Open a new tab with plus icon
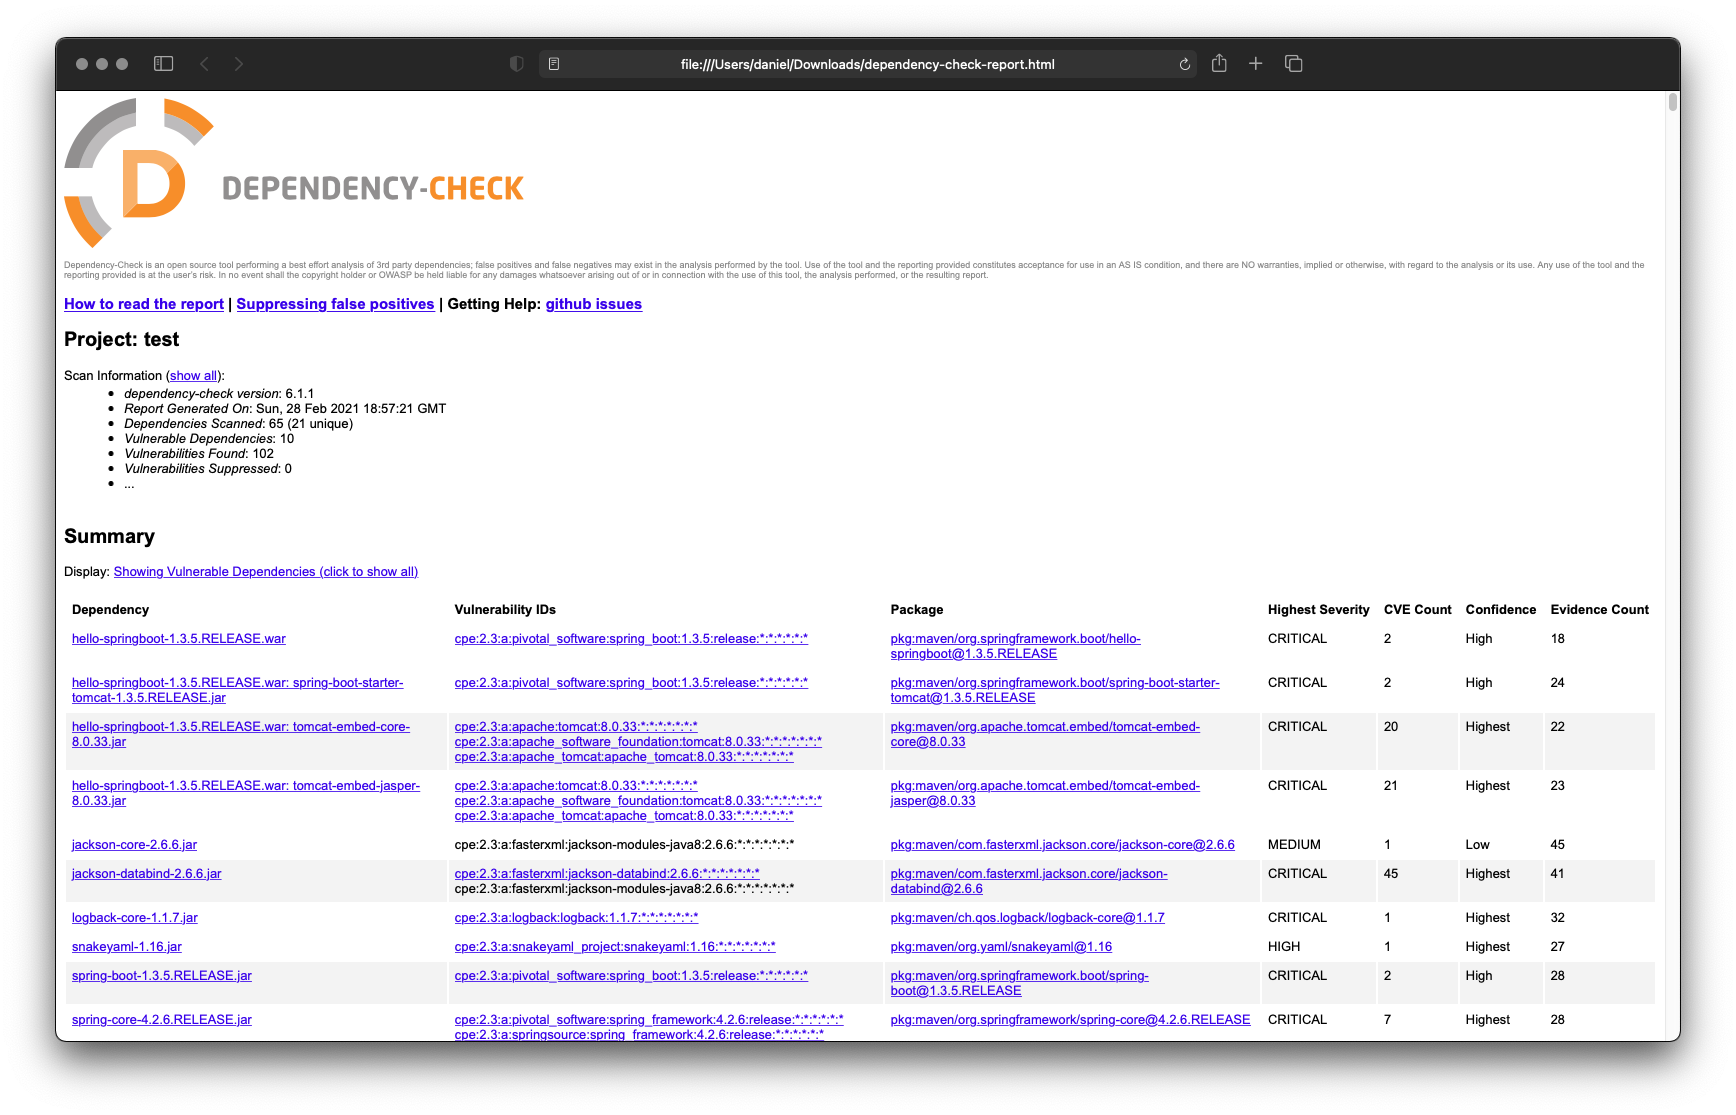The height and width of the screenshot is (1115, 1736). pyautogui.click(x=1256, y=64)
